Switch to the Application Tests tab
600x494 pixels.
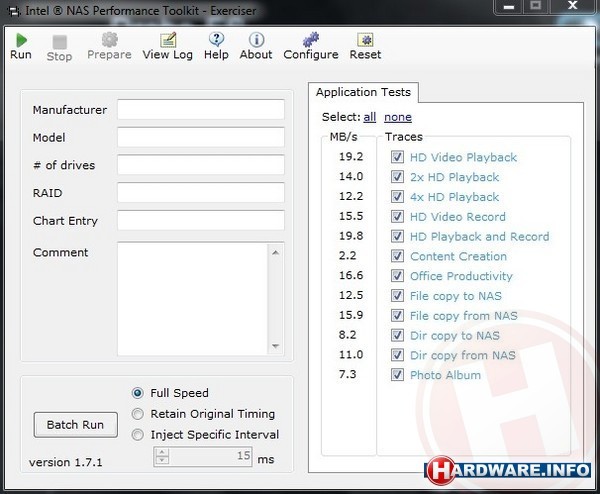[x=363, y=92]
